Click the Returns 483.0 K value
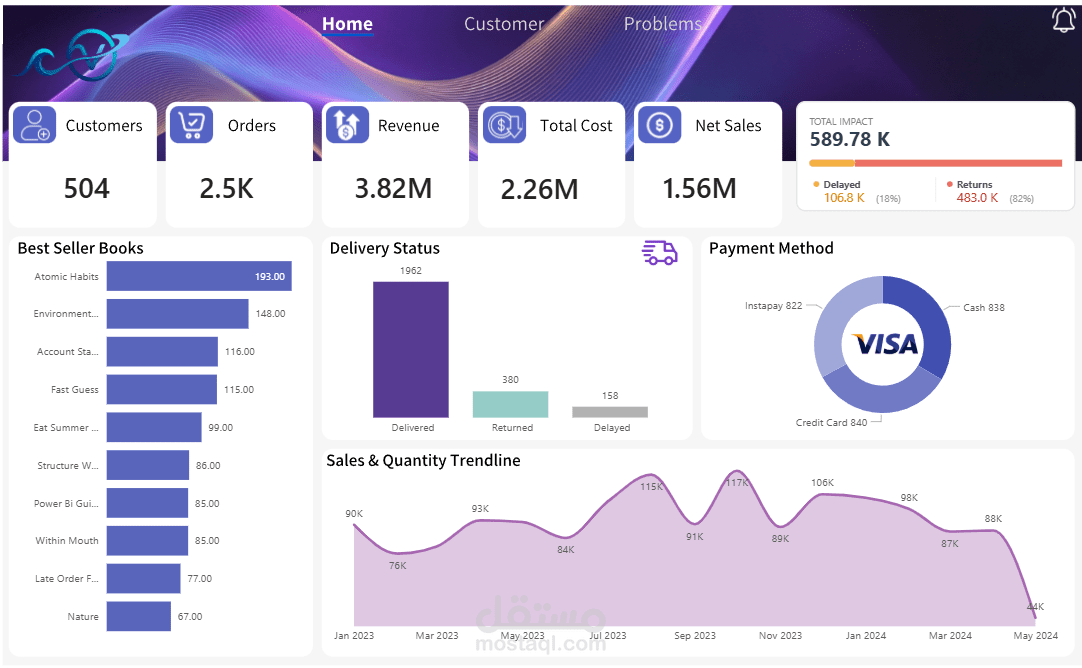 pyautogui.click(x=977, y=198)
